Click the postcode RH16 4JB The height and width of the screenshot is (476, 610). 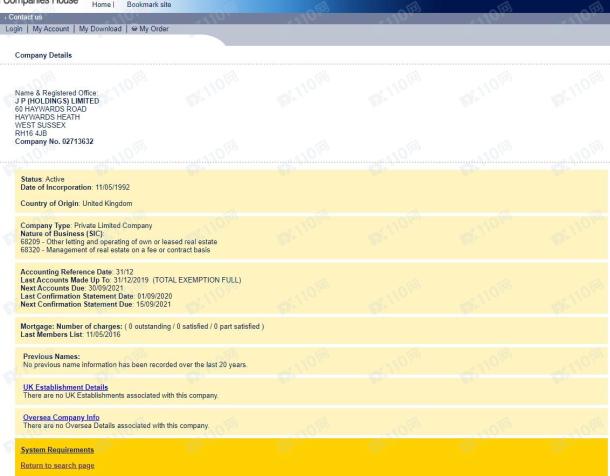(31, 133)
